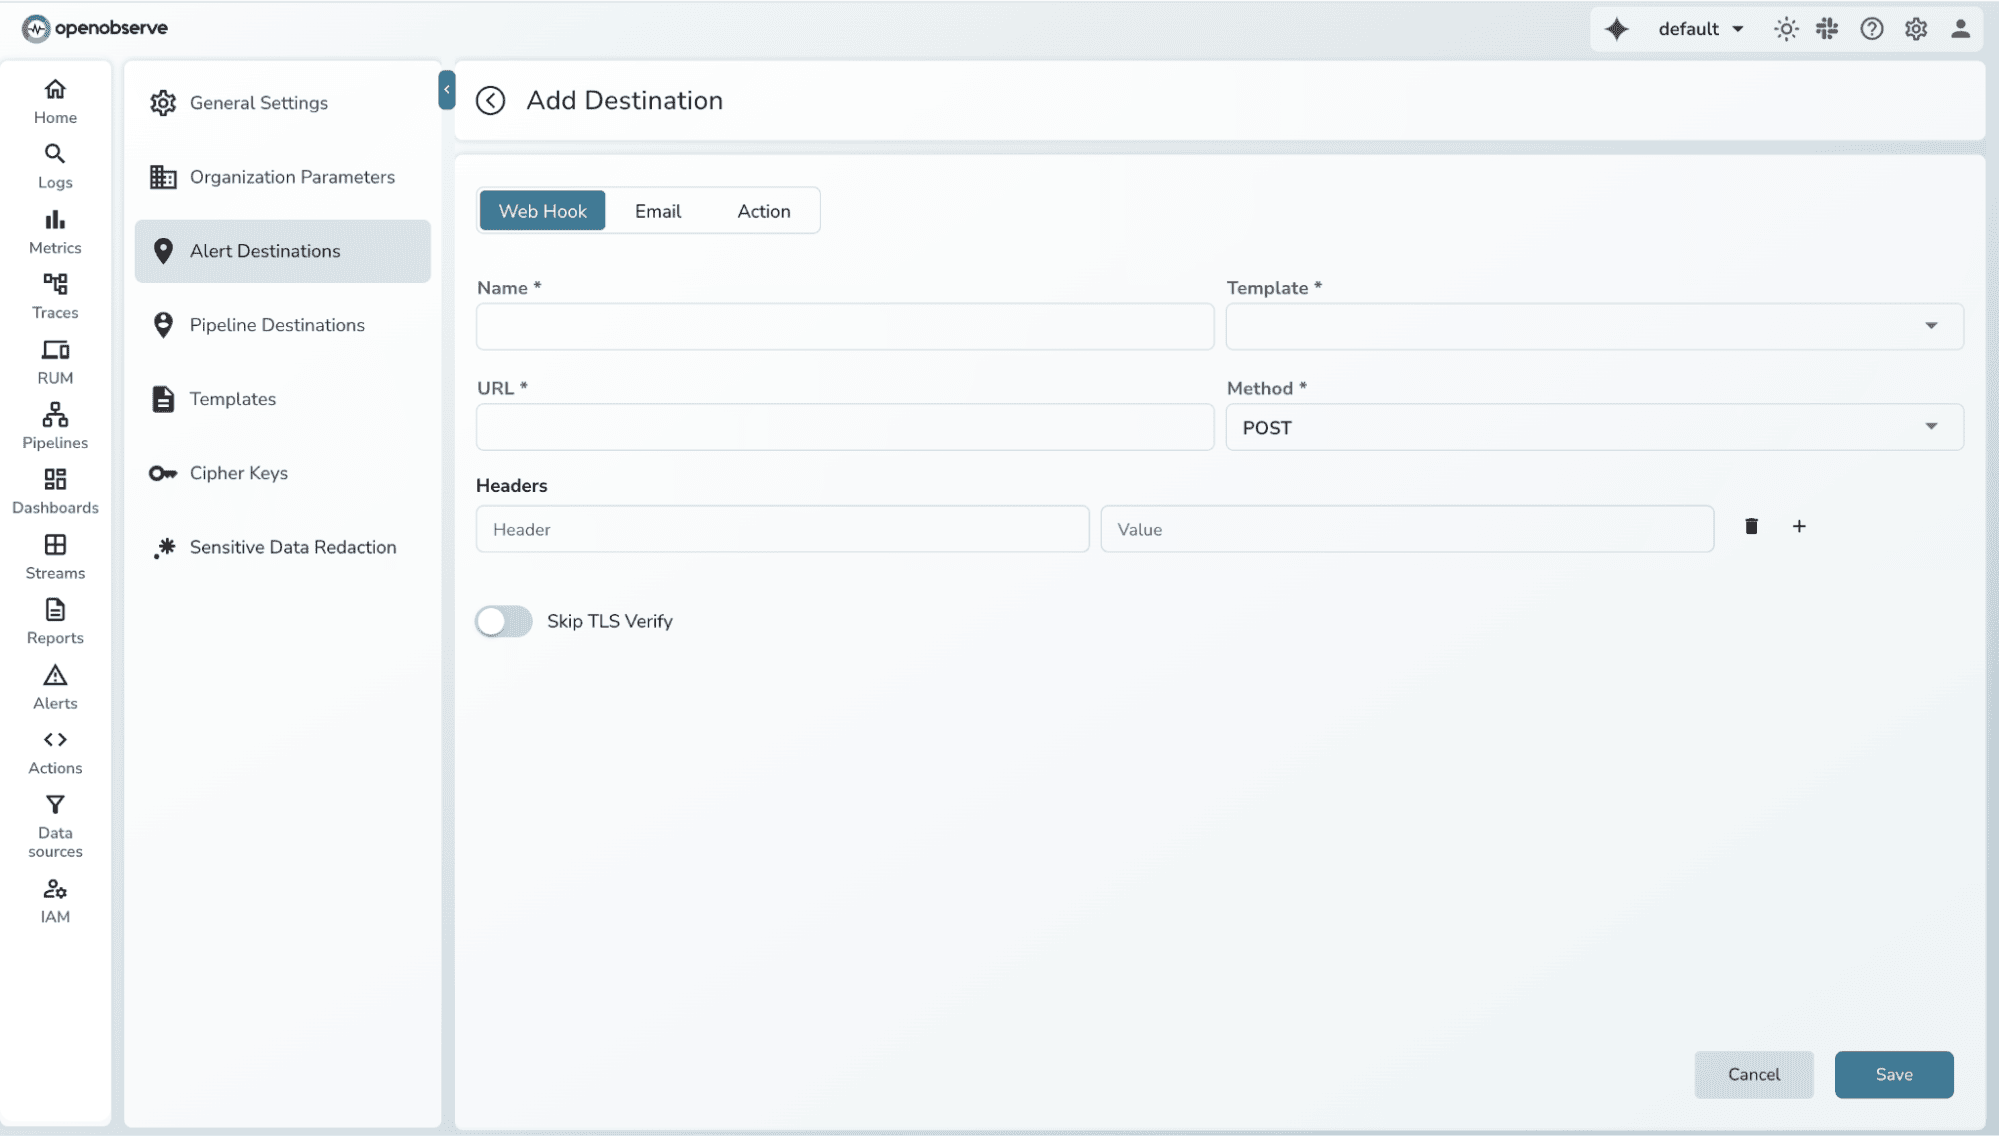Viewport: 1999px width, 1137px height.
Task: Open the Dashboards panel
Action: [x=55, y=490]
